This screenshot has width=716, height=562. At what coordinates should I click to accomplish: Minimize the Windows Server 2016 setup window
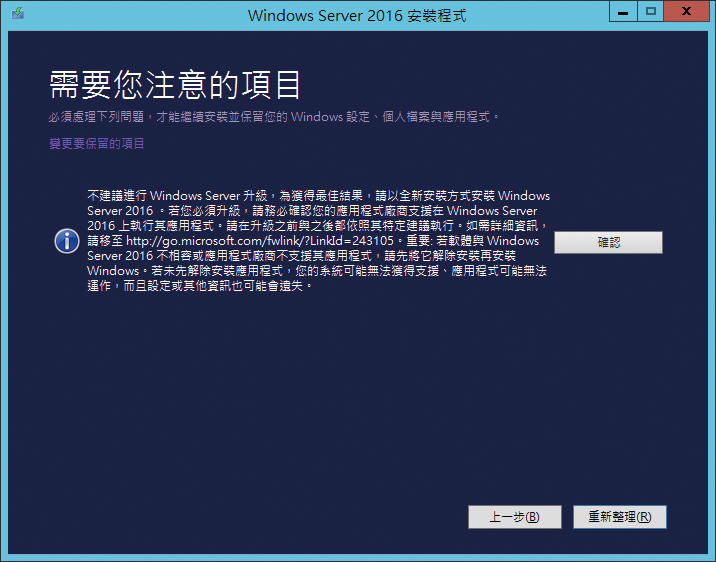tap(623, 11)
